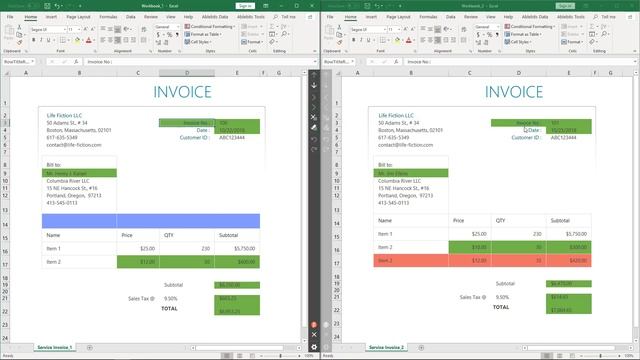Select red highlighted Item 3 row in Workbook 2
The image size is (640, 360).
click(482, 260)
